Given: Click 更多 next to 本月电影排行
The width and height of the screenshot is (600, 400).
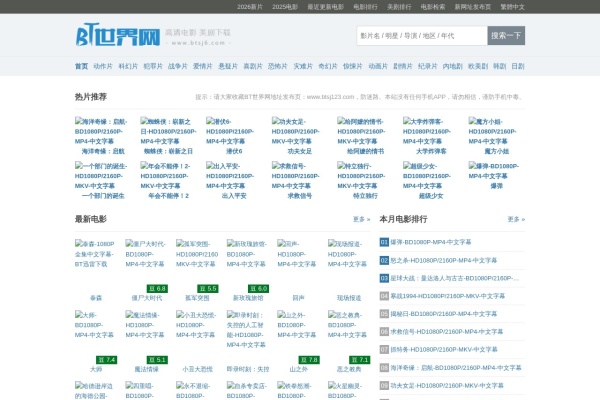Looking at the screenshot, I should pos(516,219).
